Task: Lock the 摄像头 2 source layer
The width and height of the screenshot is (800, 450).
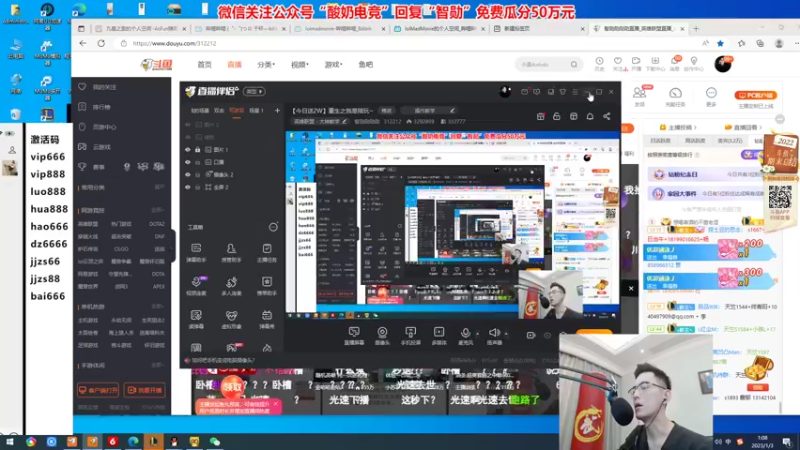Action: [197, 174]
